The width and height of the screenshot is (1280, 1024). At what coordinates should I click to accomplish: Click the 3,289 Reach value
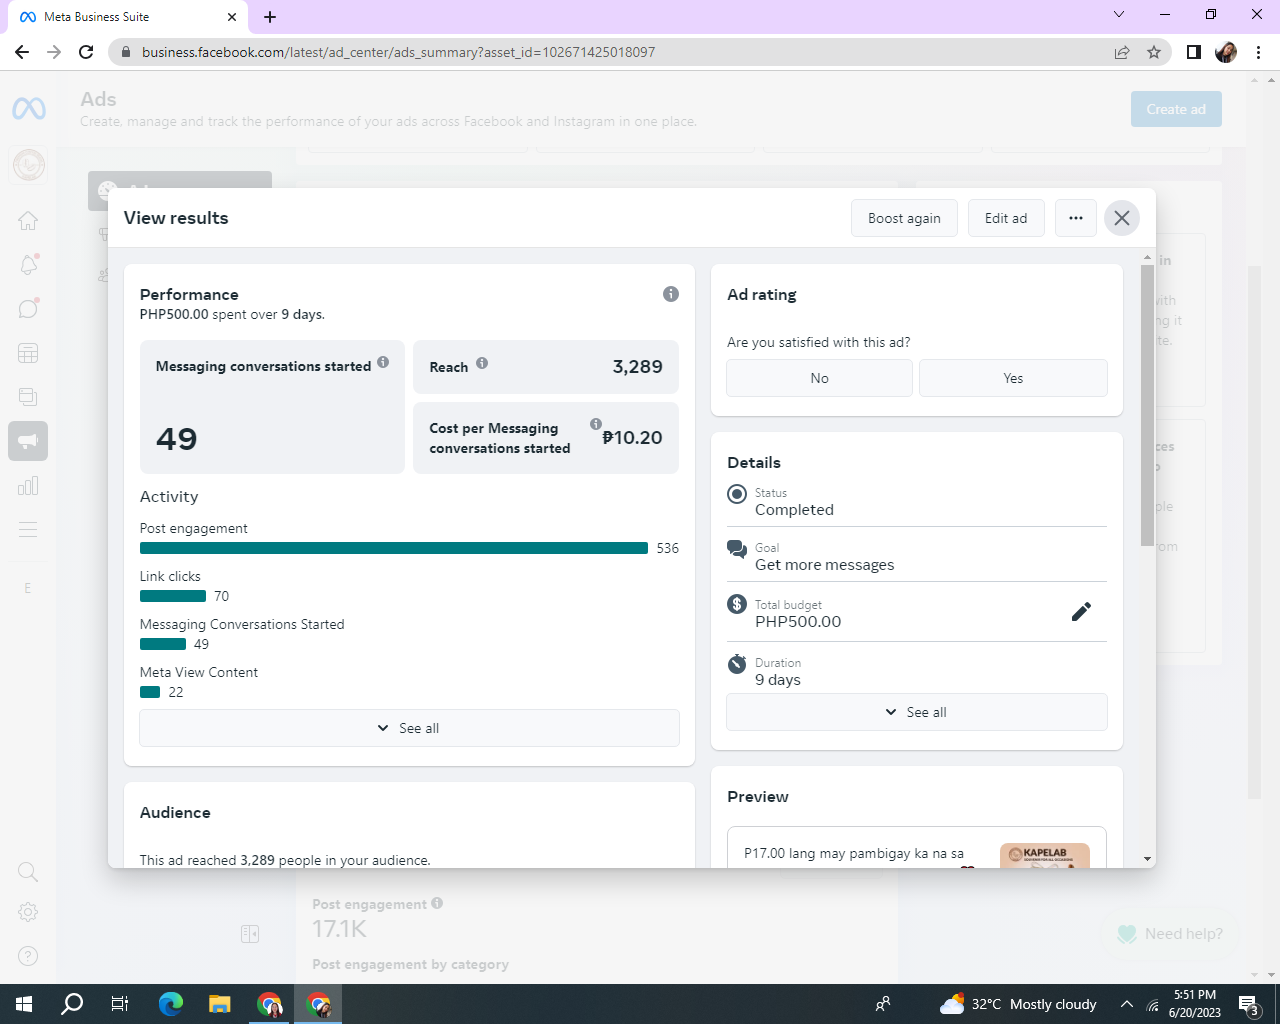tap(638, 367)
